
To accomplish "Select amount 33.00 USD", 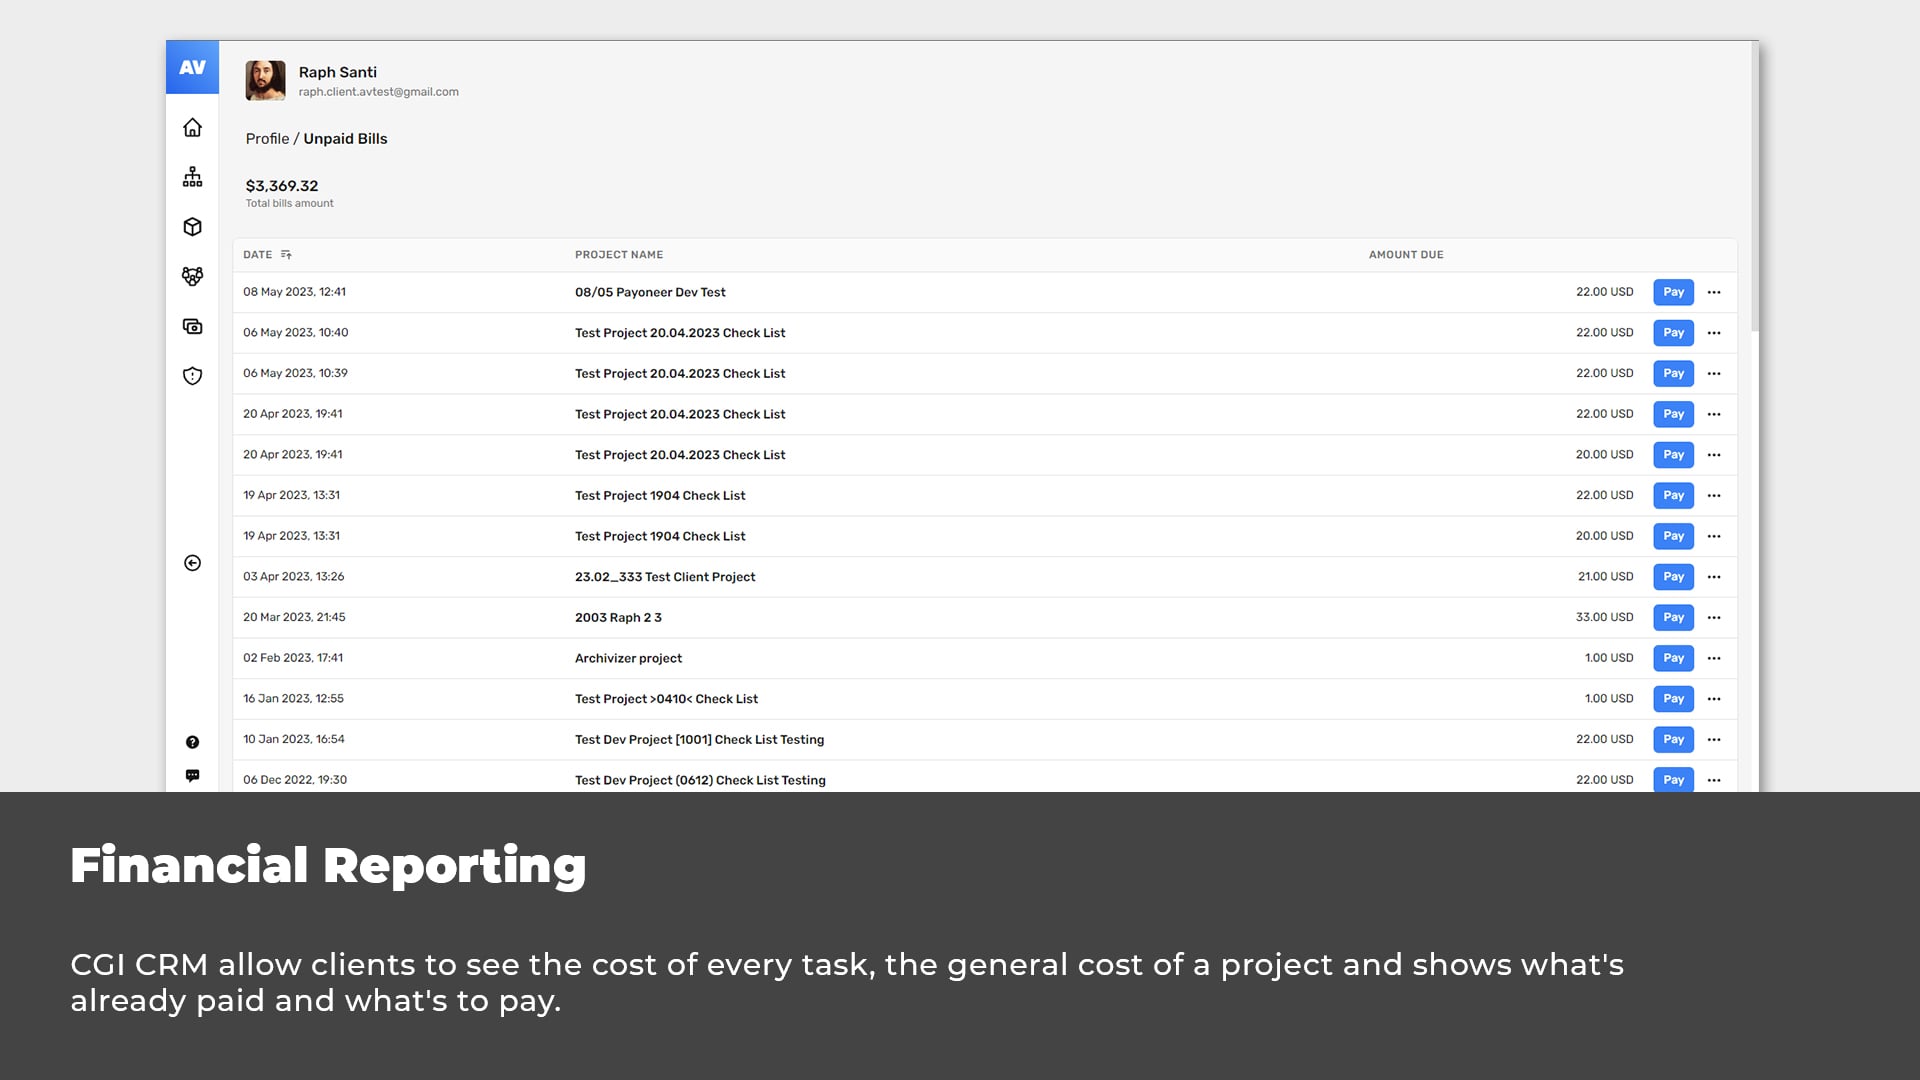I will [x=1604, y=617].
